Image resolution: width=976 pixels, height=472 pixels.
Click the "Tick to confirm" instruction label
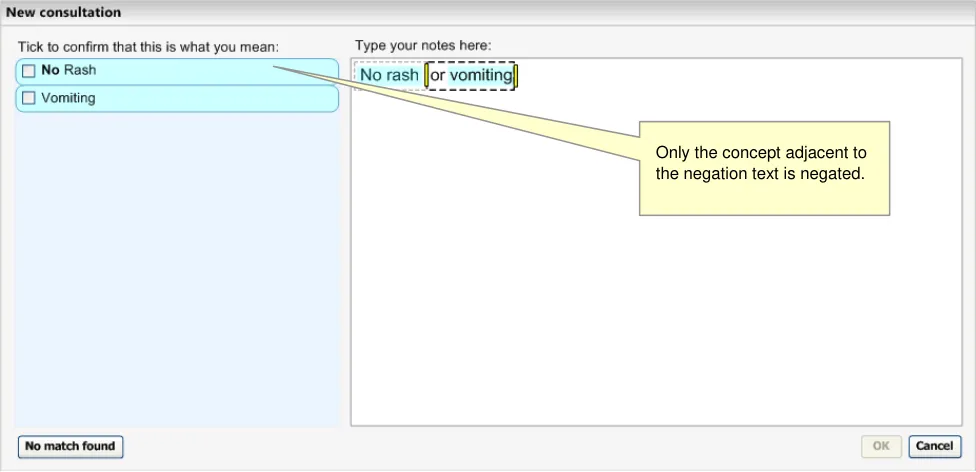pos(148,47)
